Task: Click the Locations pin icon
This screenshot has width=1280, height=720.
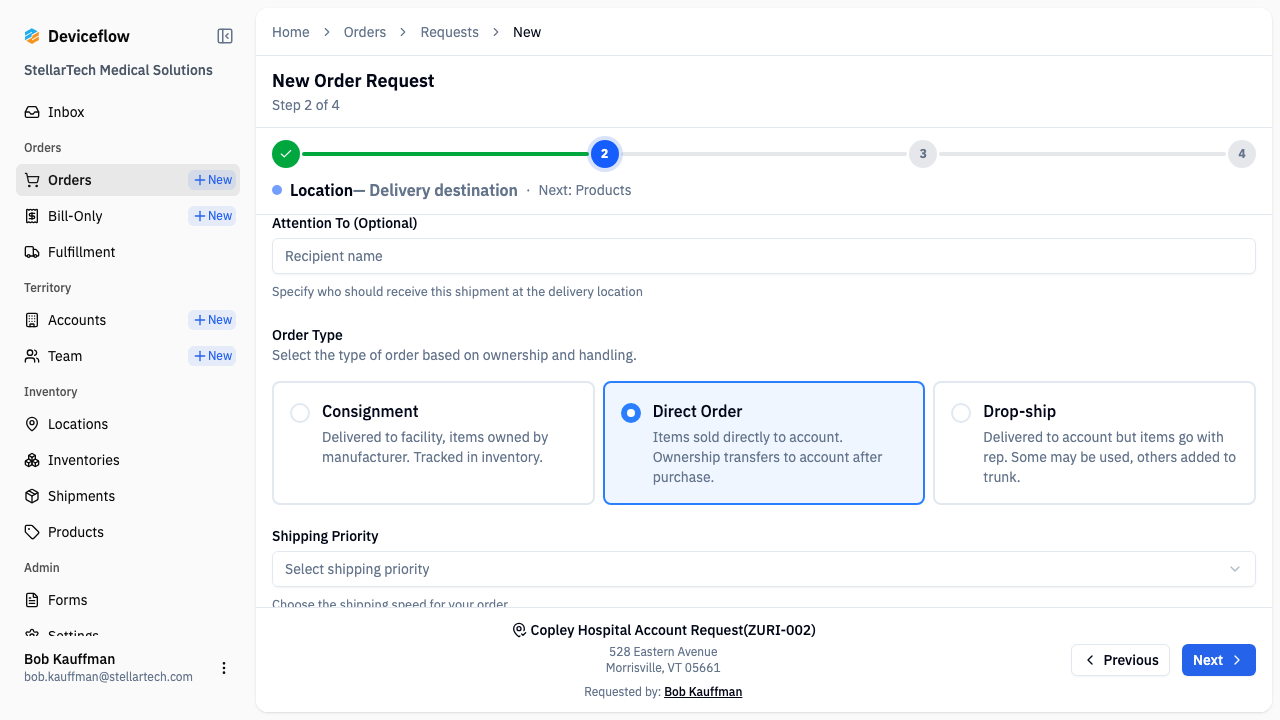Action: pos(32,424)
